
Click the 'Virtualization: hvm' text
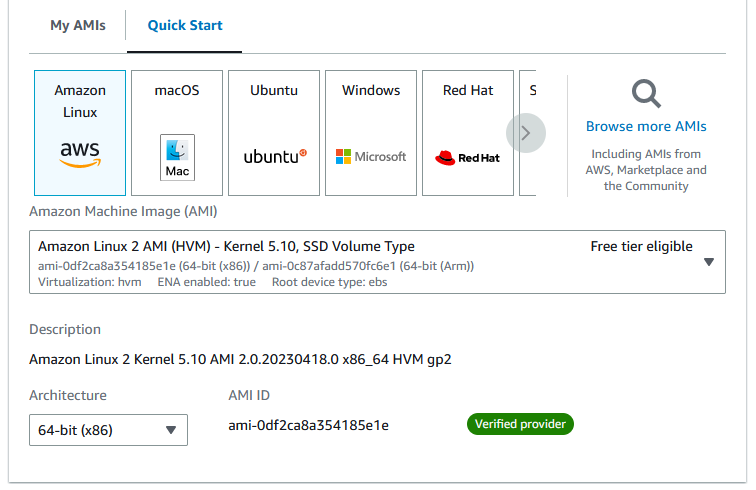click(x=90, y=282)
